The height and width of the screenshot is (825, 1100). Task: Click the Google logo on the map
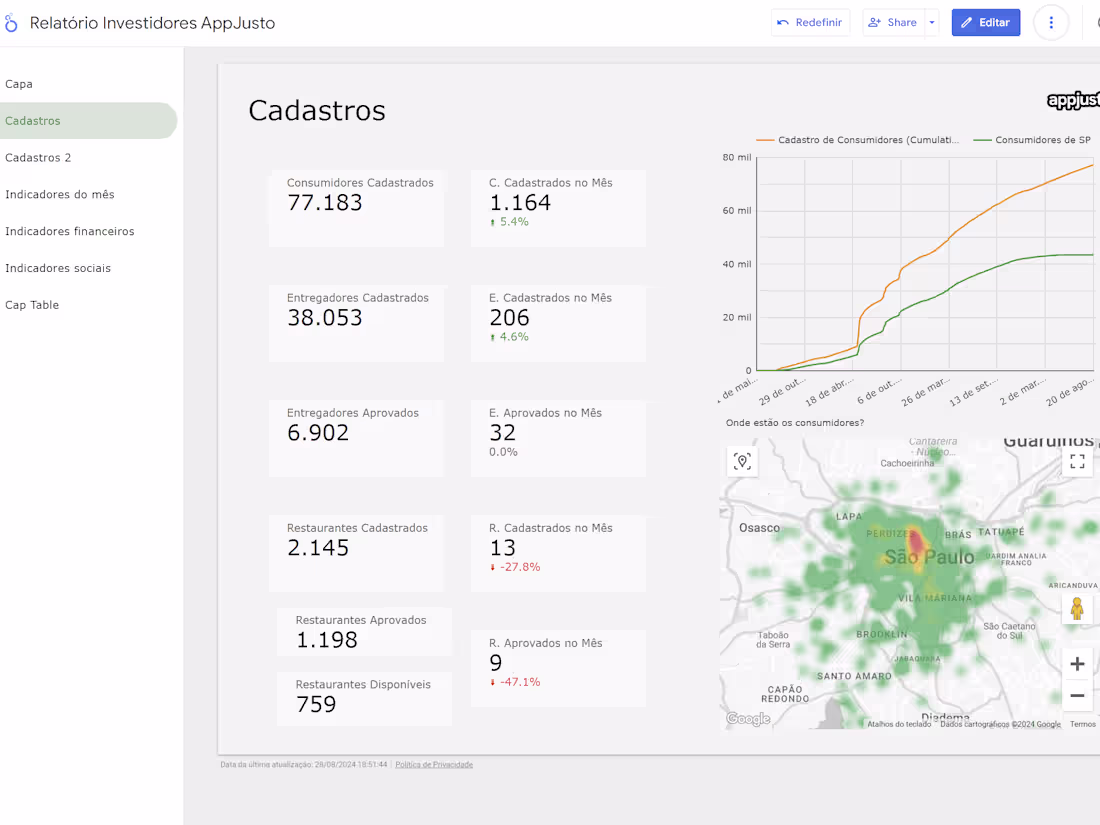pos(747,718)
